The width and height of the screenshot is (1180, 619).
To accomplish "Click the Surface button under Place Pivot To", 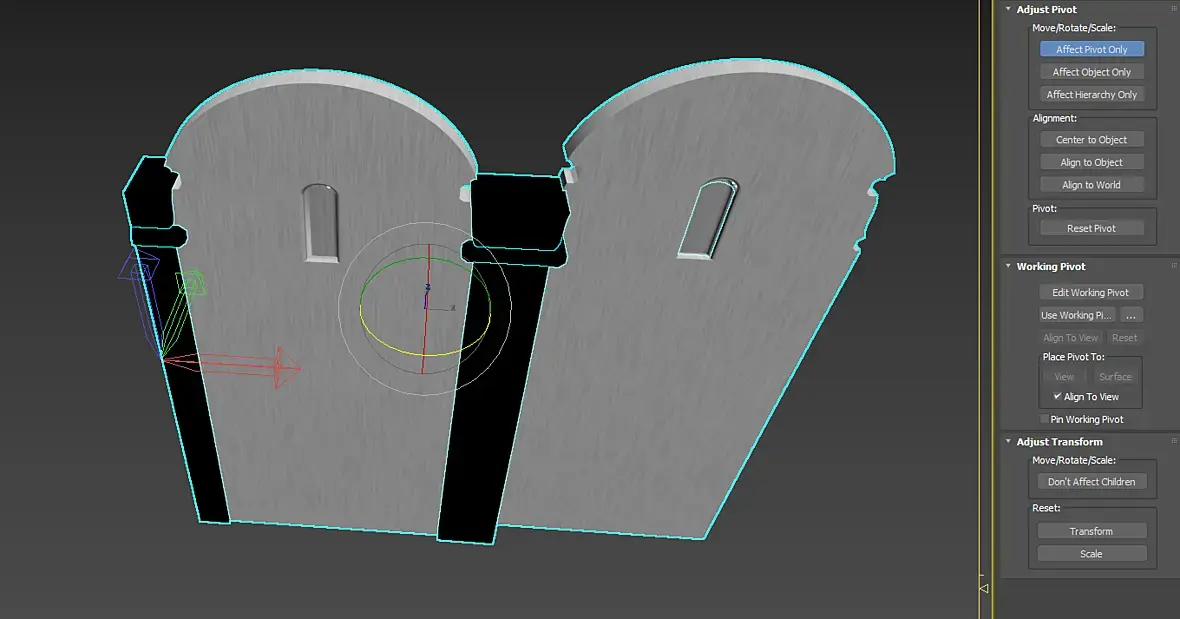I will pyautogui.click(x=1115, y=377).
